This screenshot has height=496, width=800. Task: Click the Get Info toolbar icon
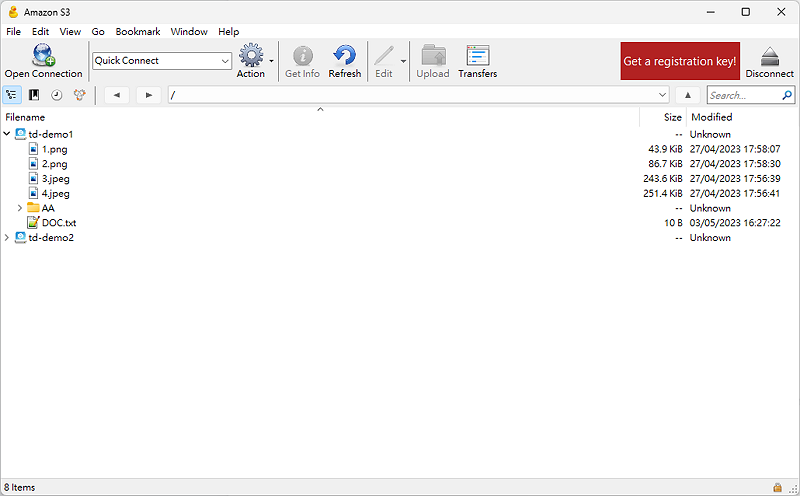click(303, 56)
